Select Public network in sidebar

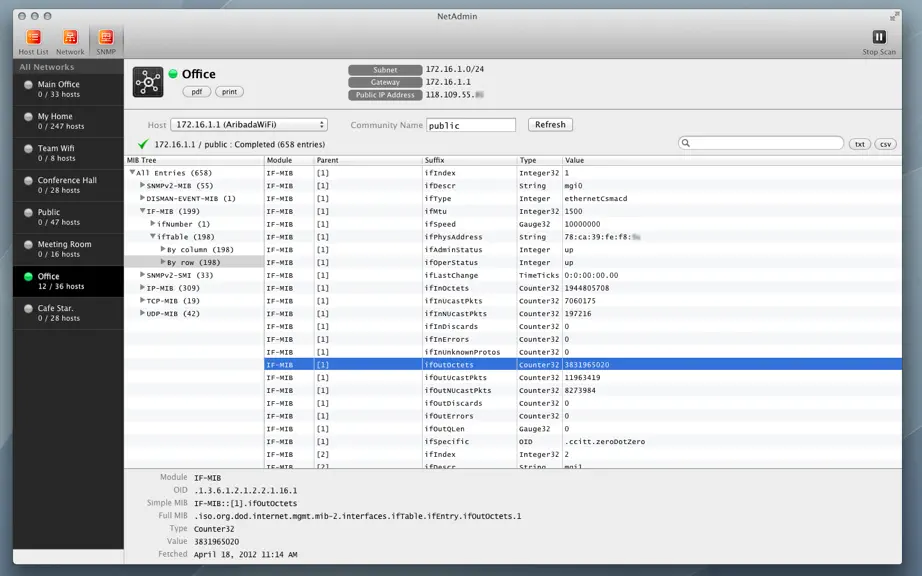68,217
